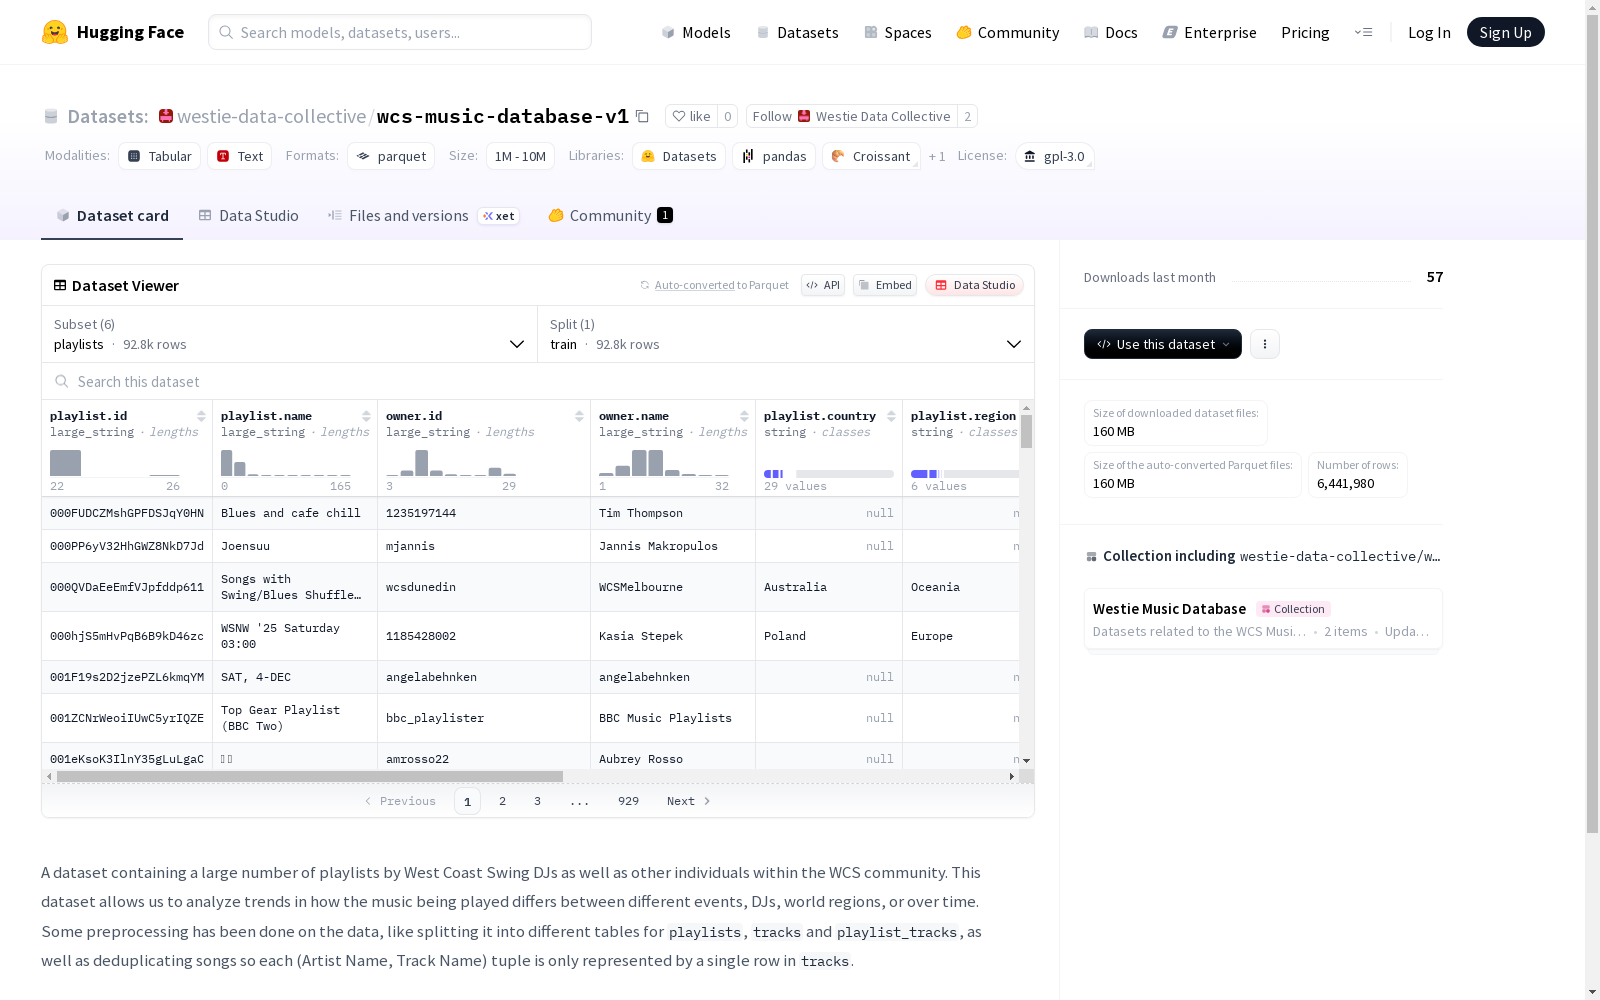
Task: Click the search magnifier in dataset search
Action: [x=62, y=381]
